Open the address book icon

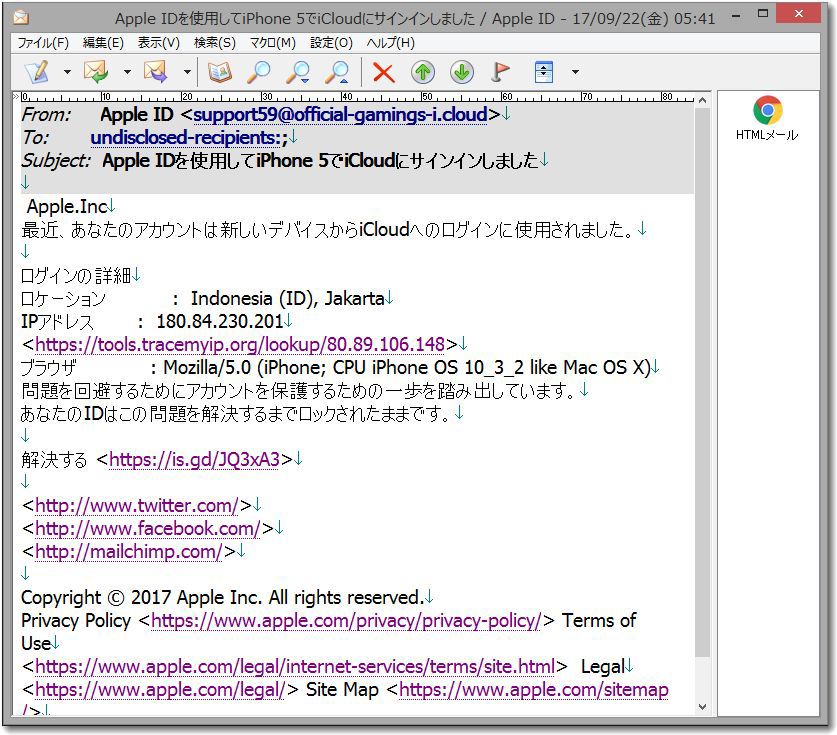(x=219, y=72)
